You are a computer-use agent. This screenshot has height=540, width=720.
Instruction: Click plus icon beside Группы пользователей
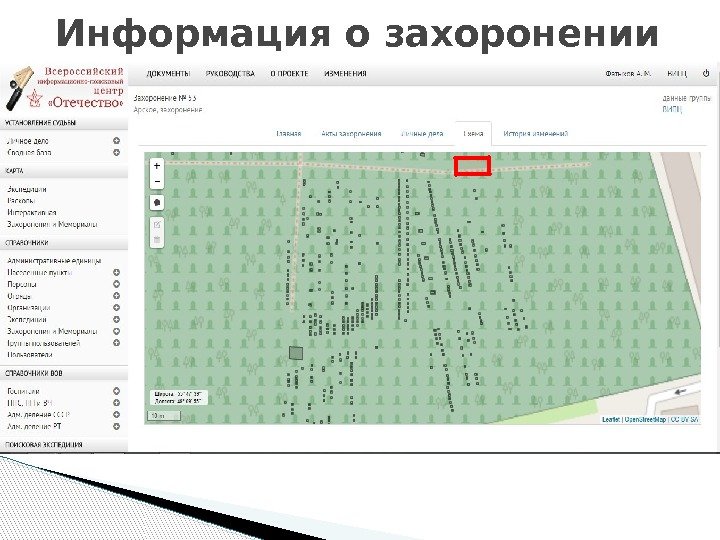116,343
